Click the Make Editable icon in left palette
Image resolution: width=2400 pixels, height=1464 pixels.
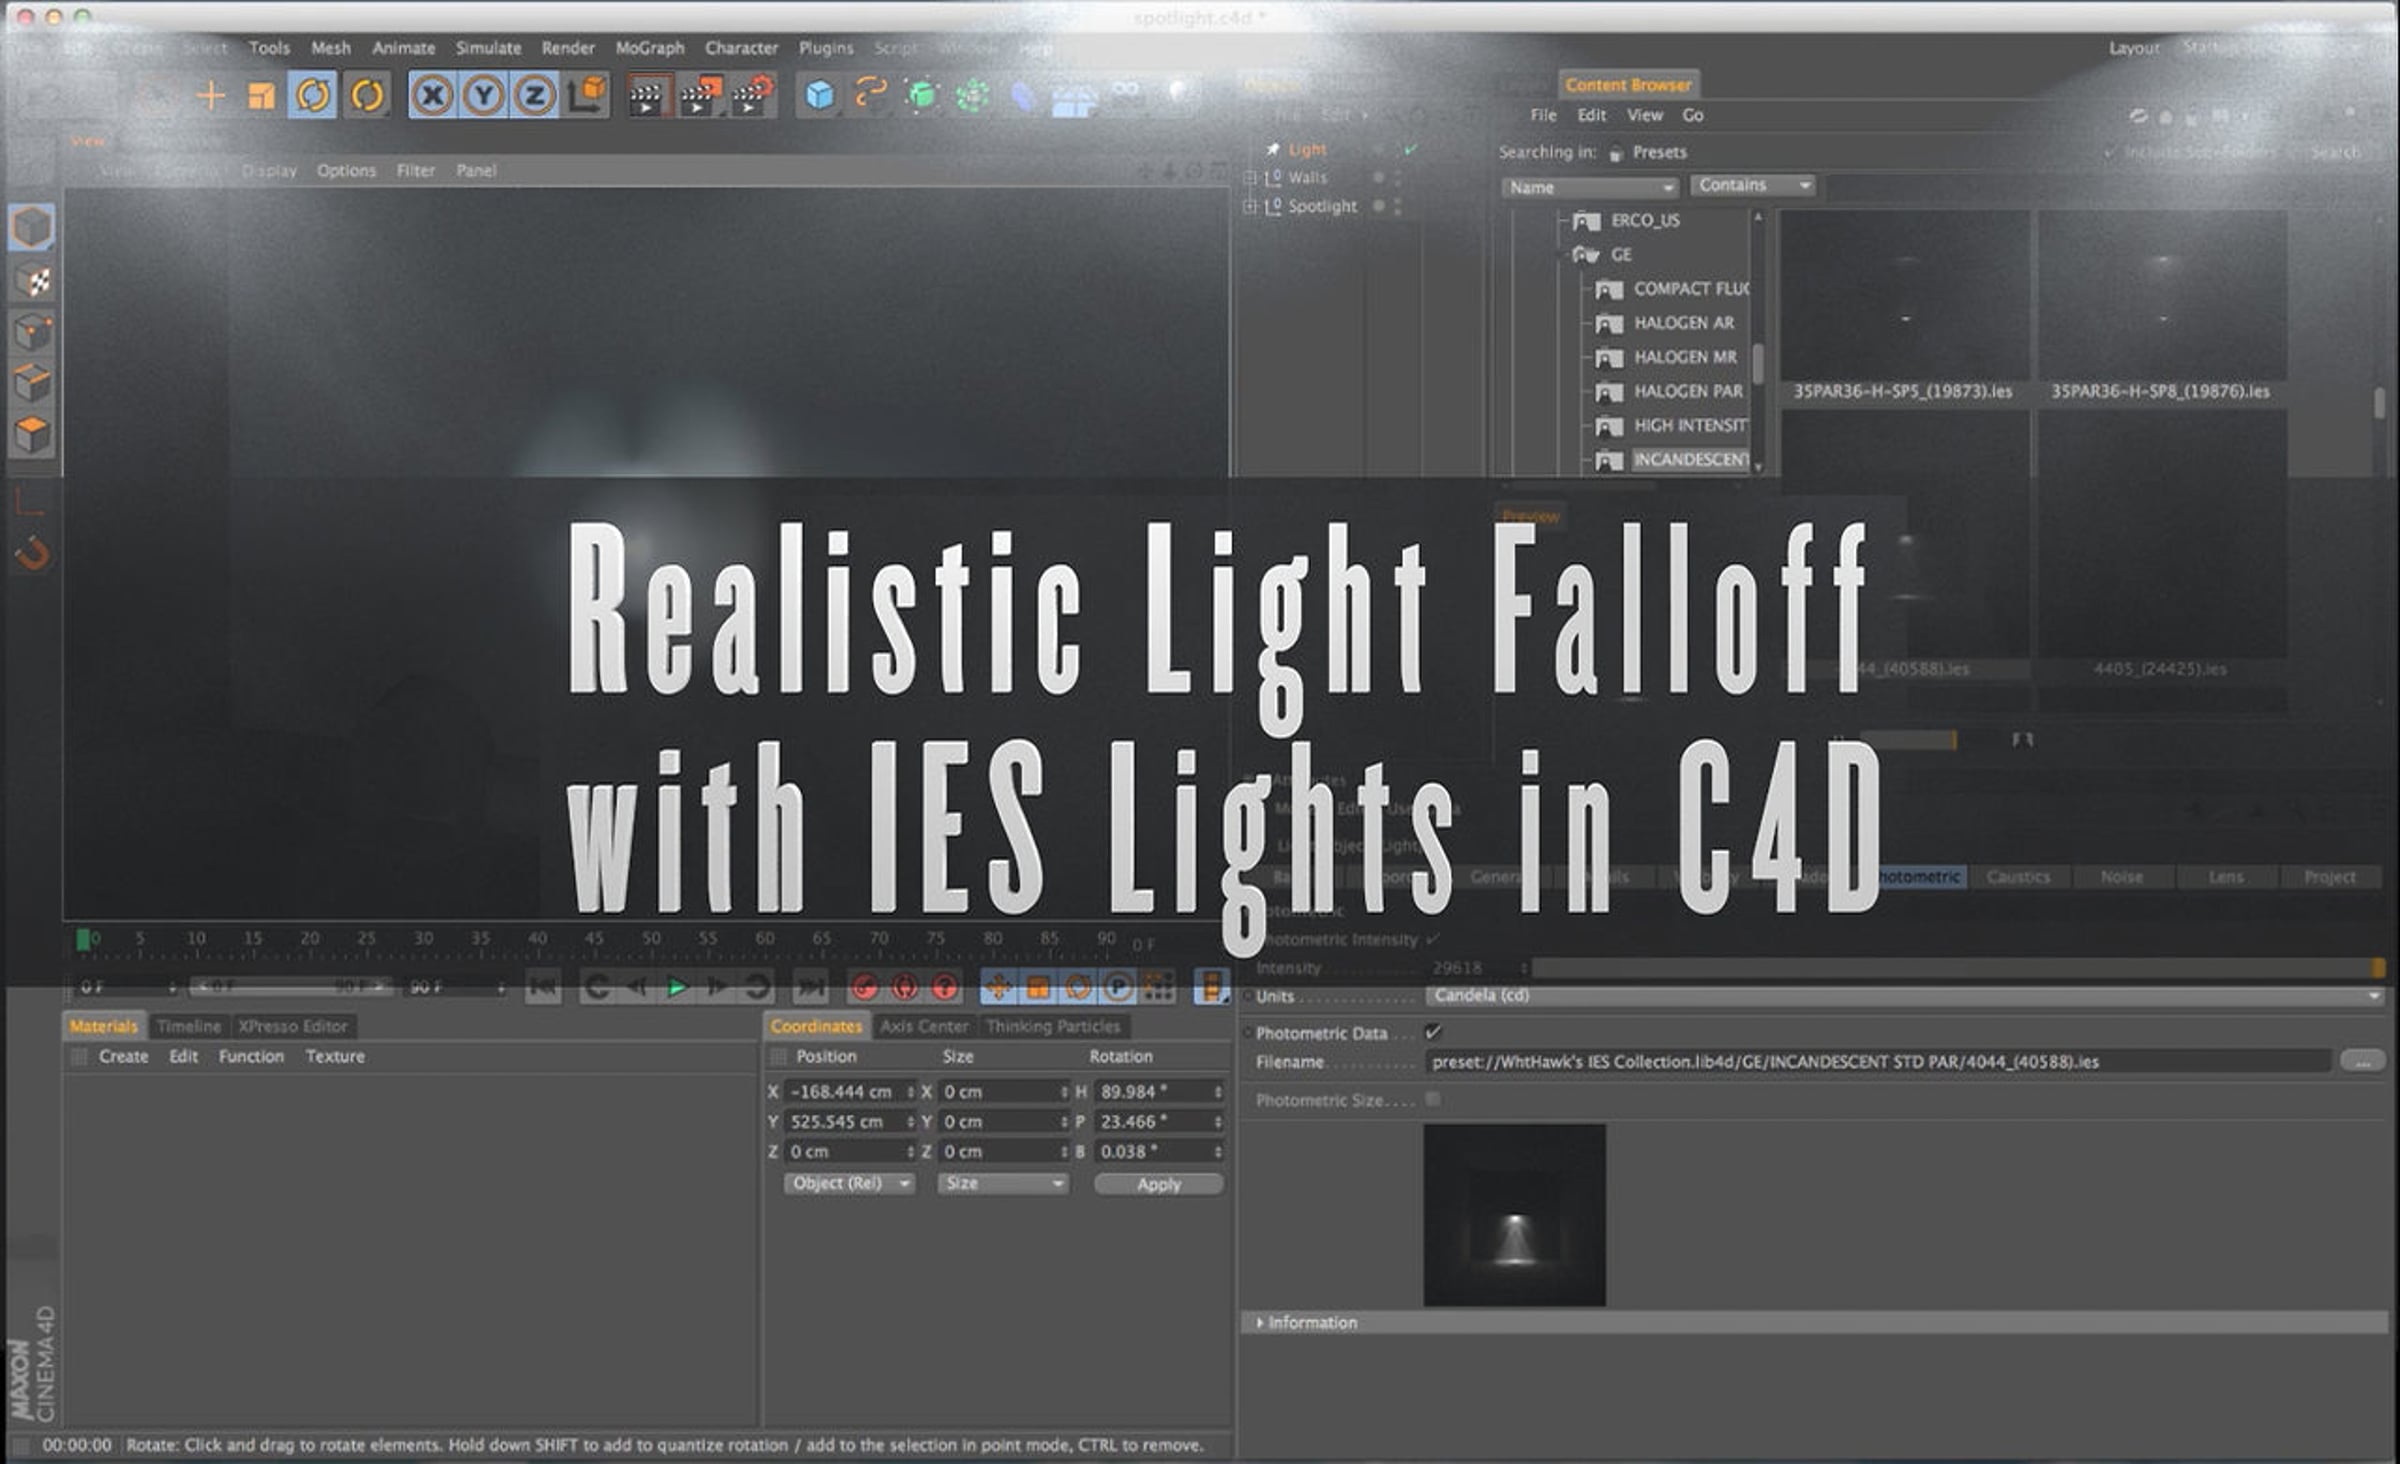coord(31,228)
